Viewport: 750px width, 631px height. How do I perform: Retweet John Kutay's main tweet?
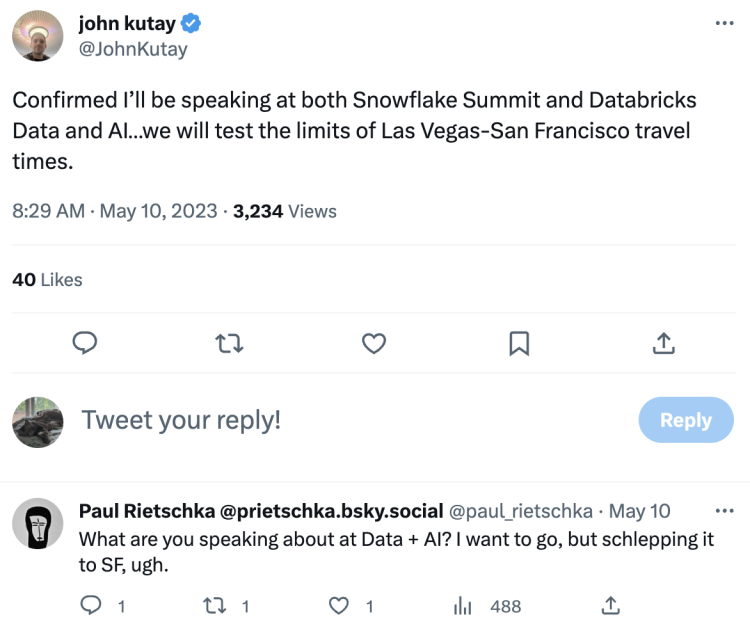[x=230, y=344]
